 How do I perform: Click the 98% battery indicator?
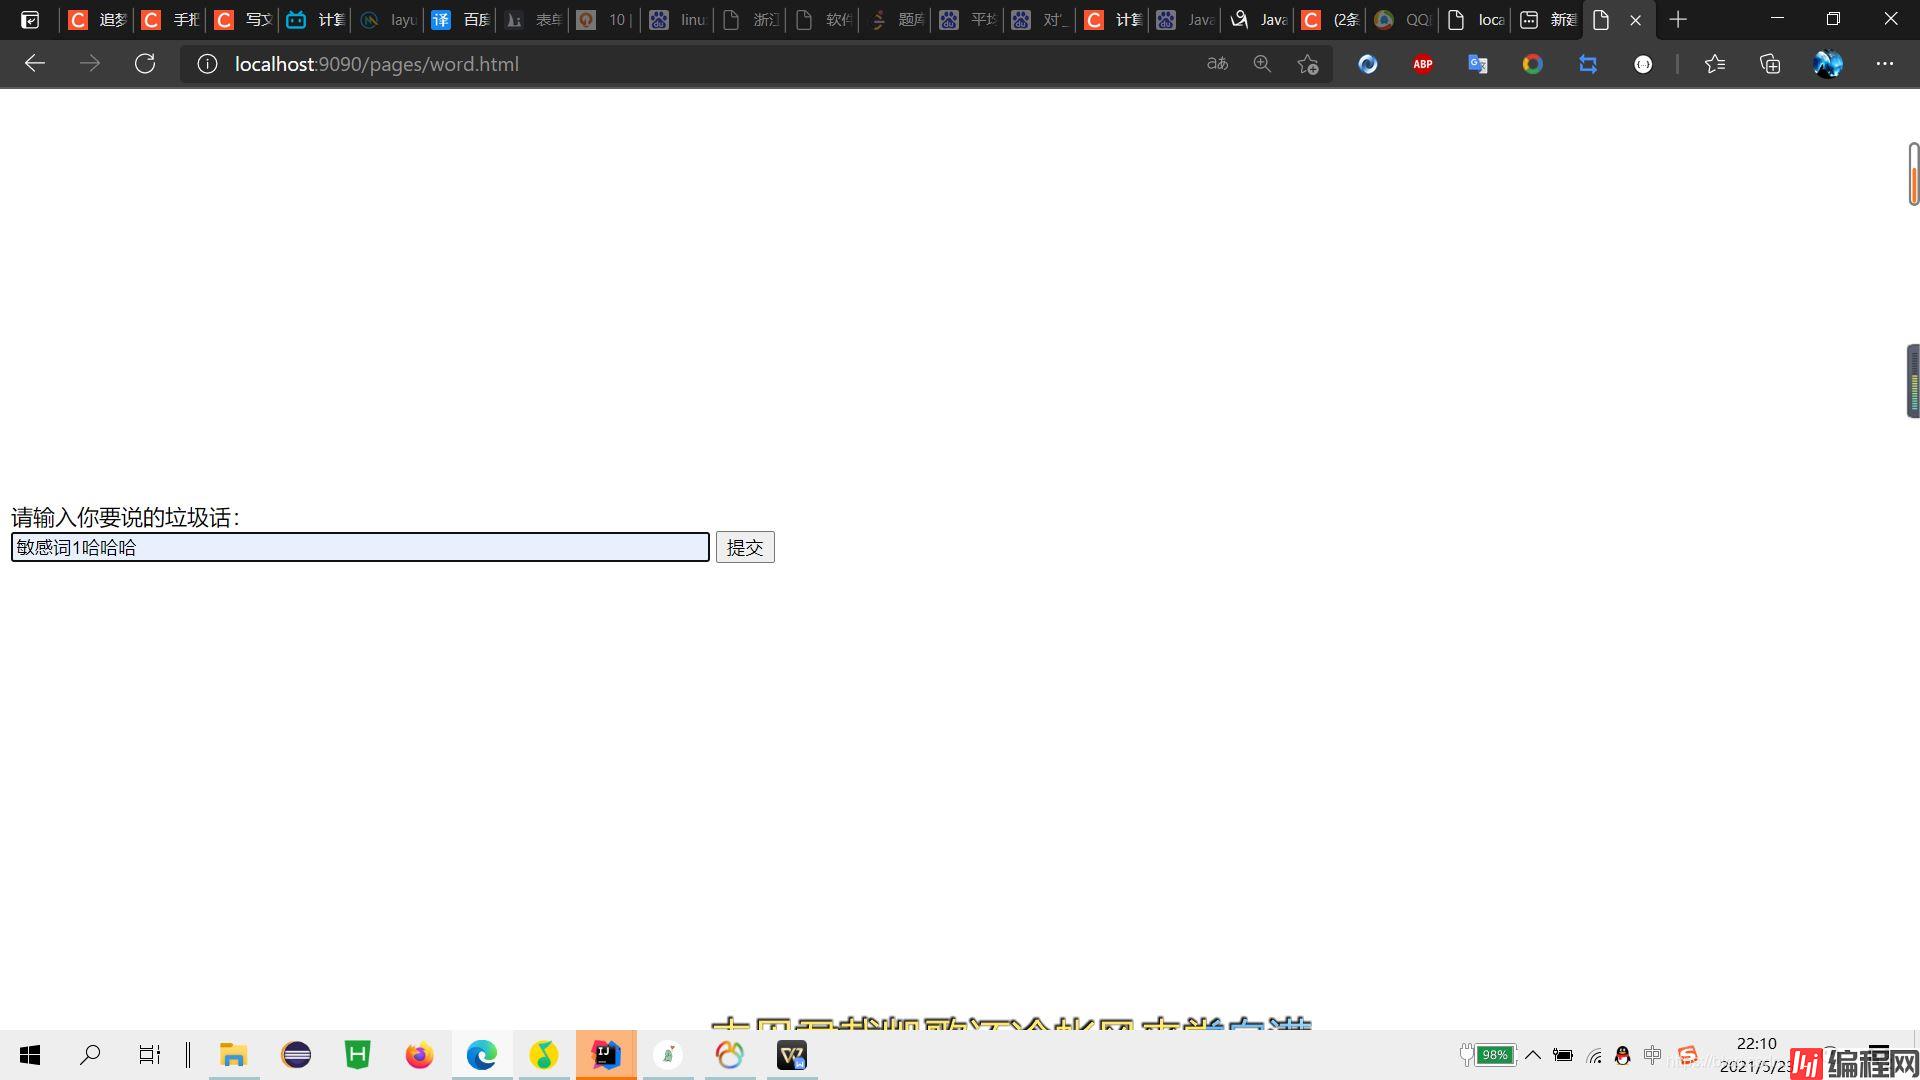(1494, 1055)
